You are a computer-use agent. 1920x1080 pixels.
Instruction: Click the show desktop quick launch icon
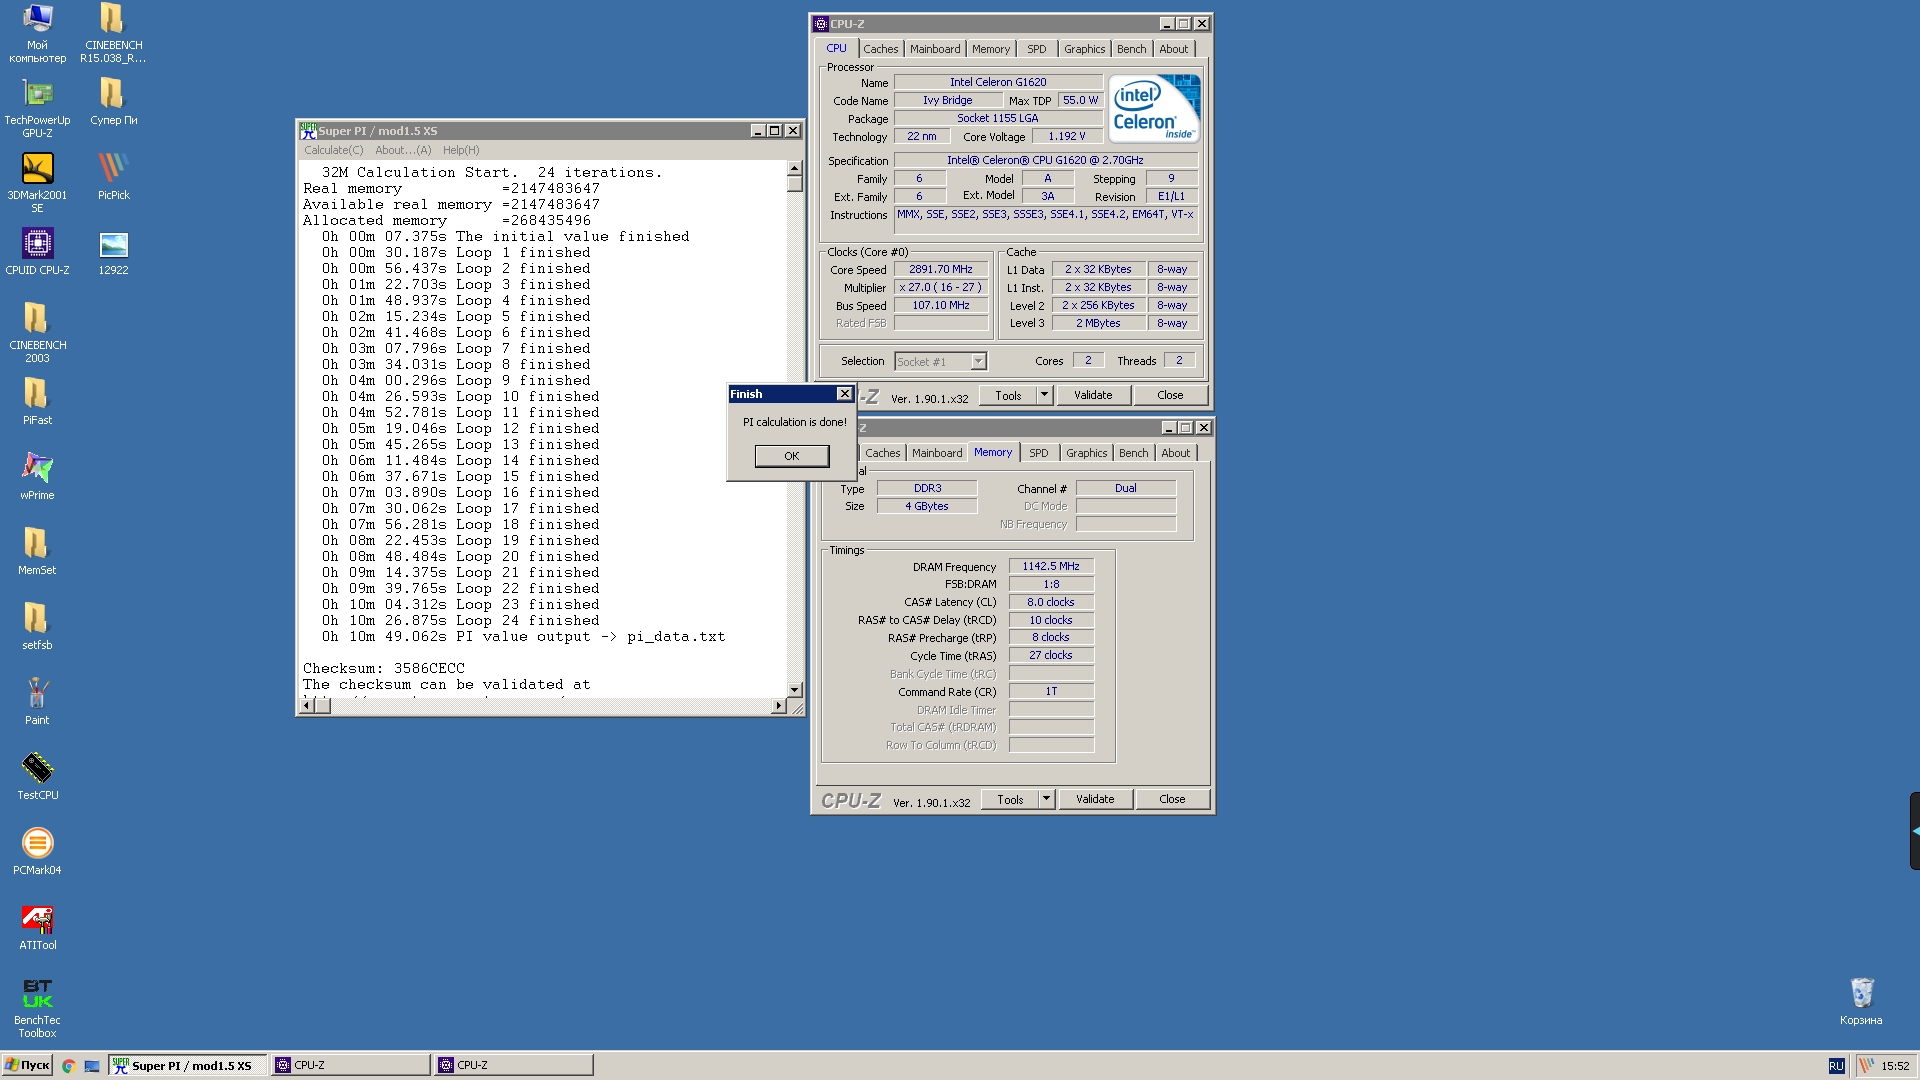coord(92,1066)
